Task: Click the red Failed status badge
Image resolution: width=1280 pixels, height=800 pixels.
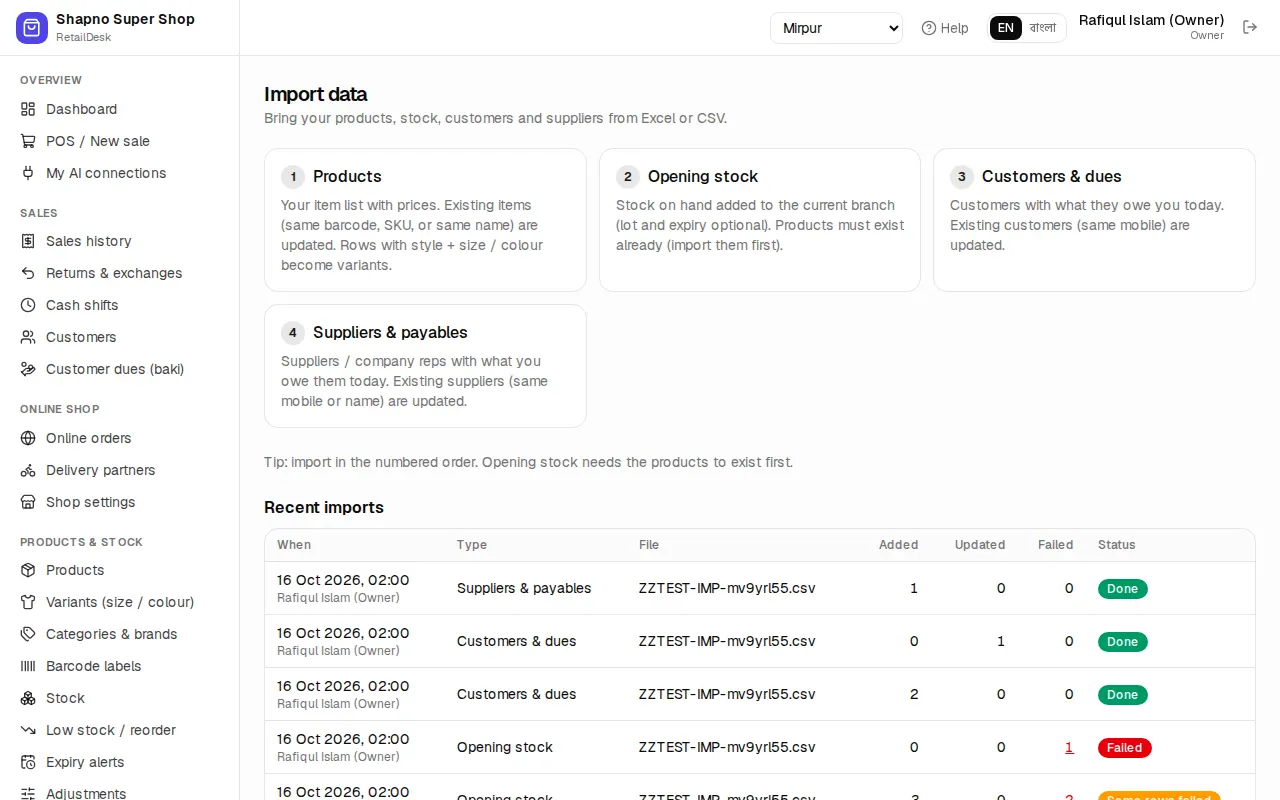Action: point(1124,748)
